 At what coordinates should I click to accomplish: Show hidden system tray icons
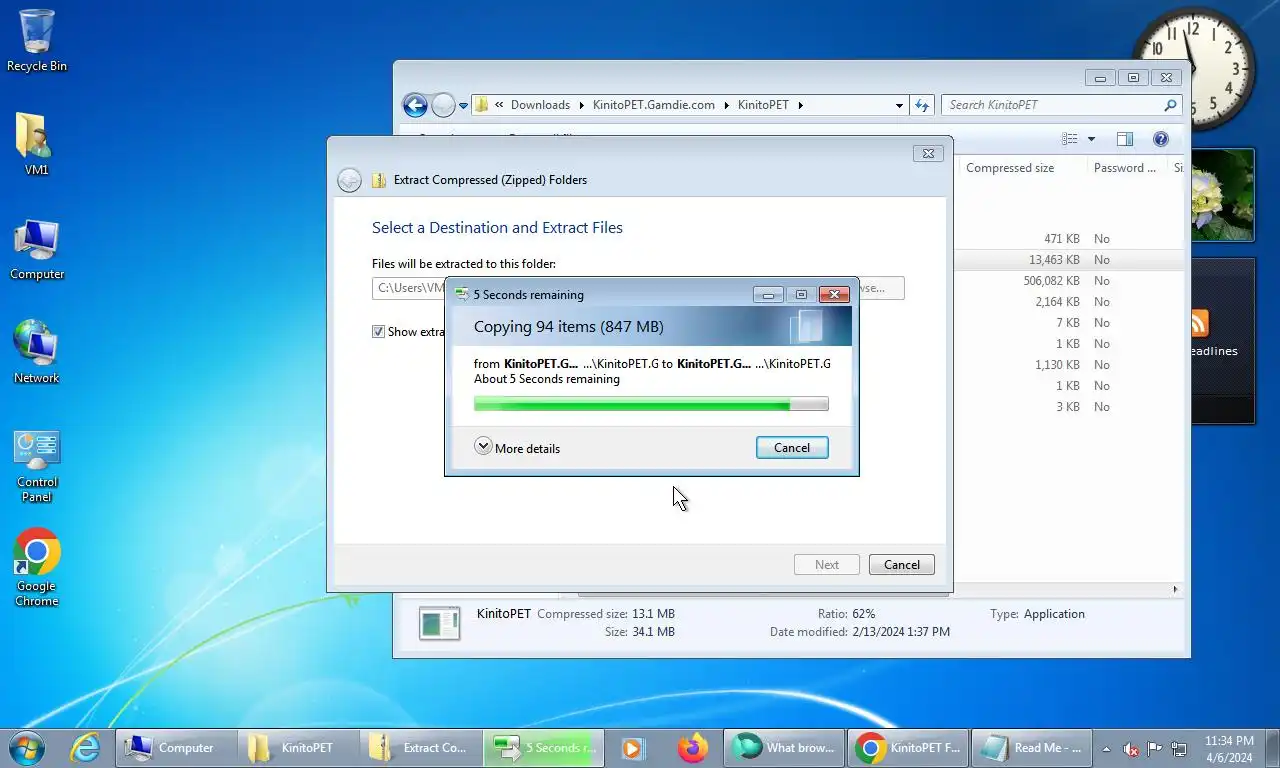click(x=1107, y=748)
